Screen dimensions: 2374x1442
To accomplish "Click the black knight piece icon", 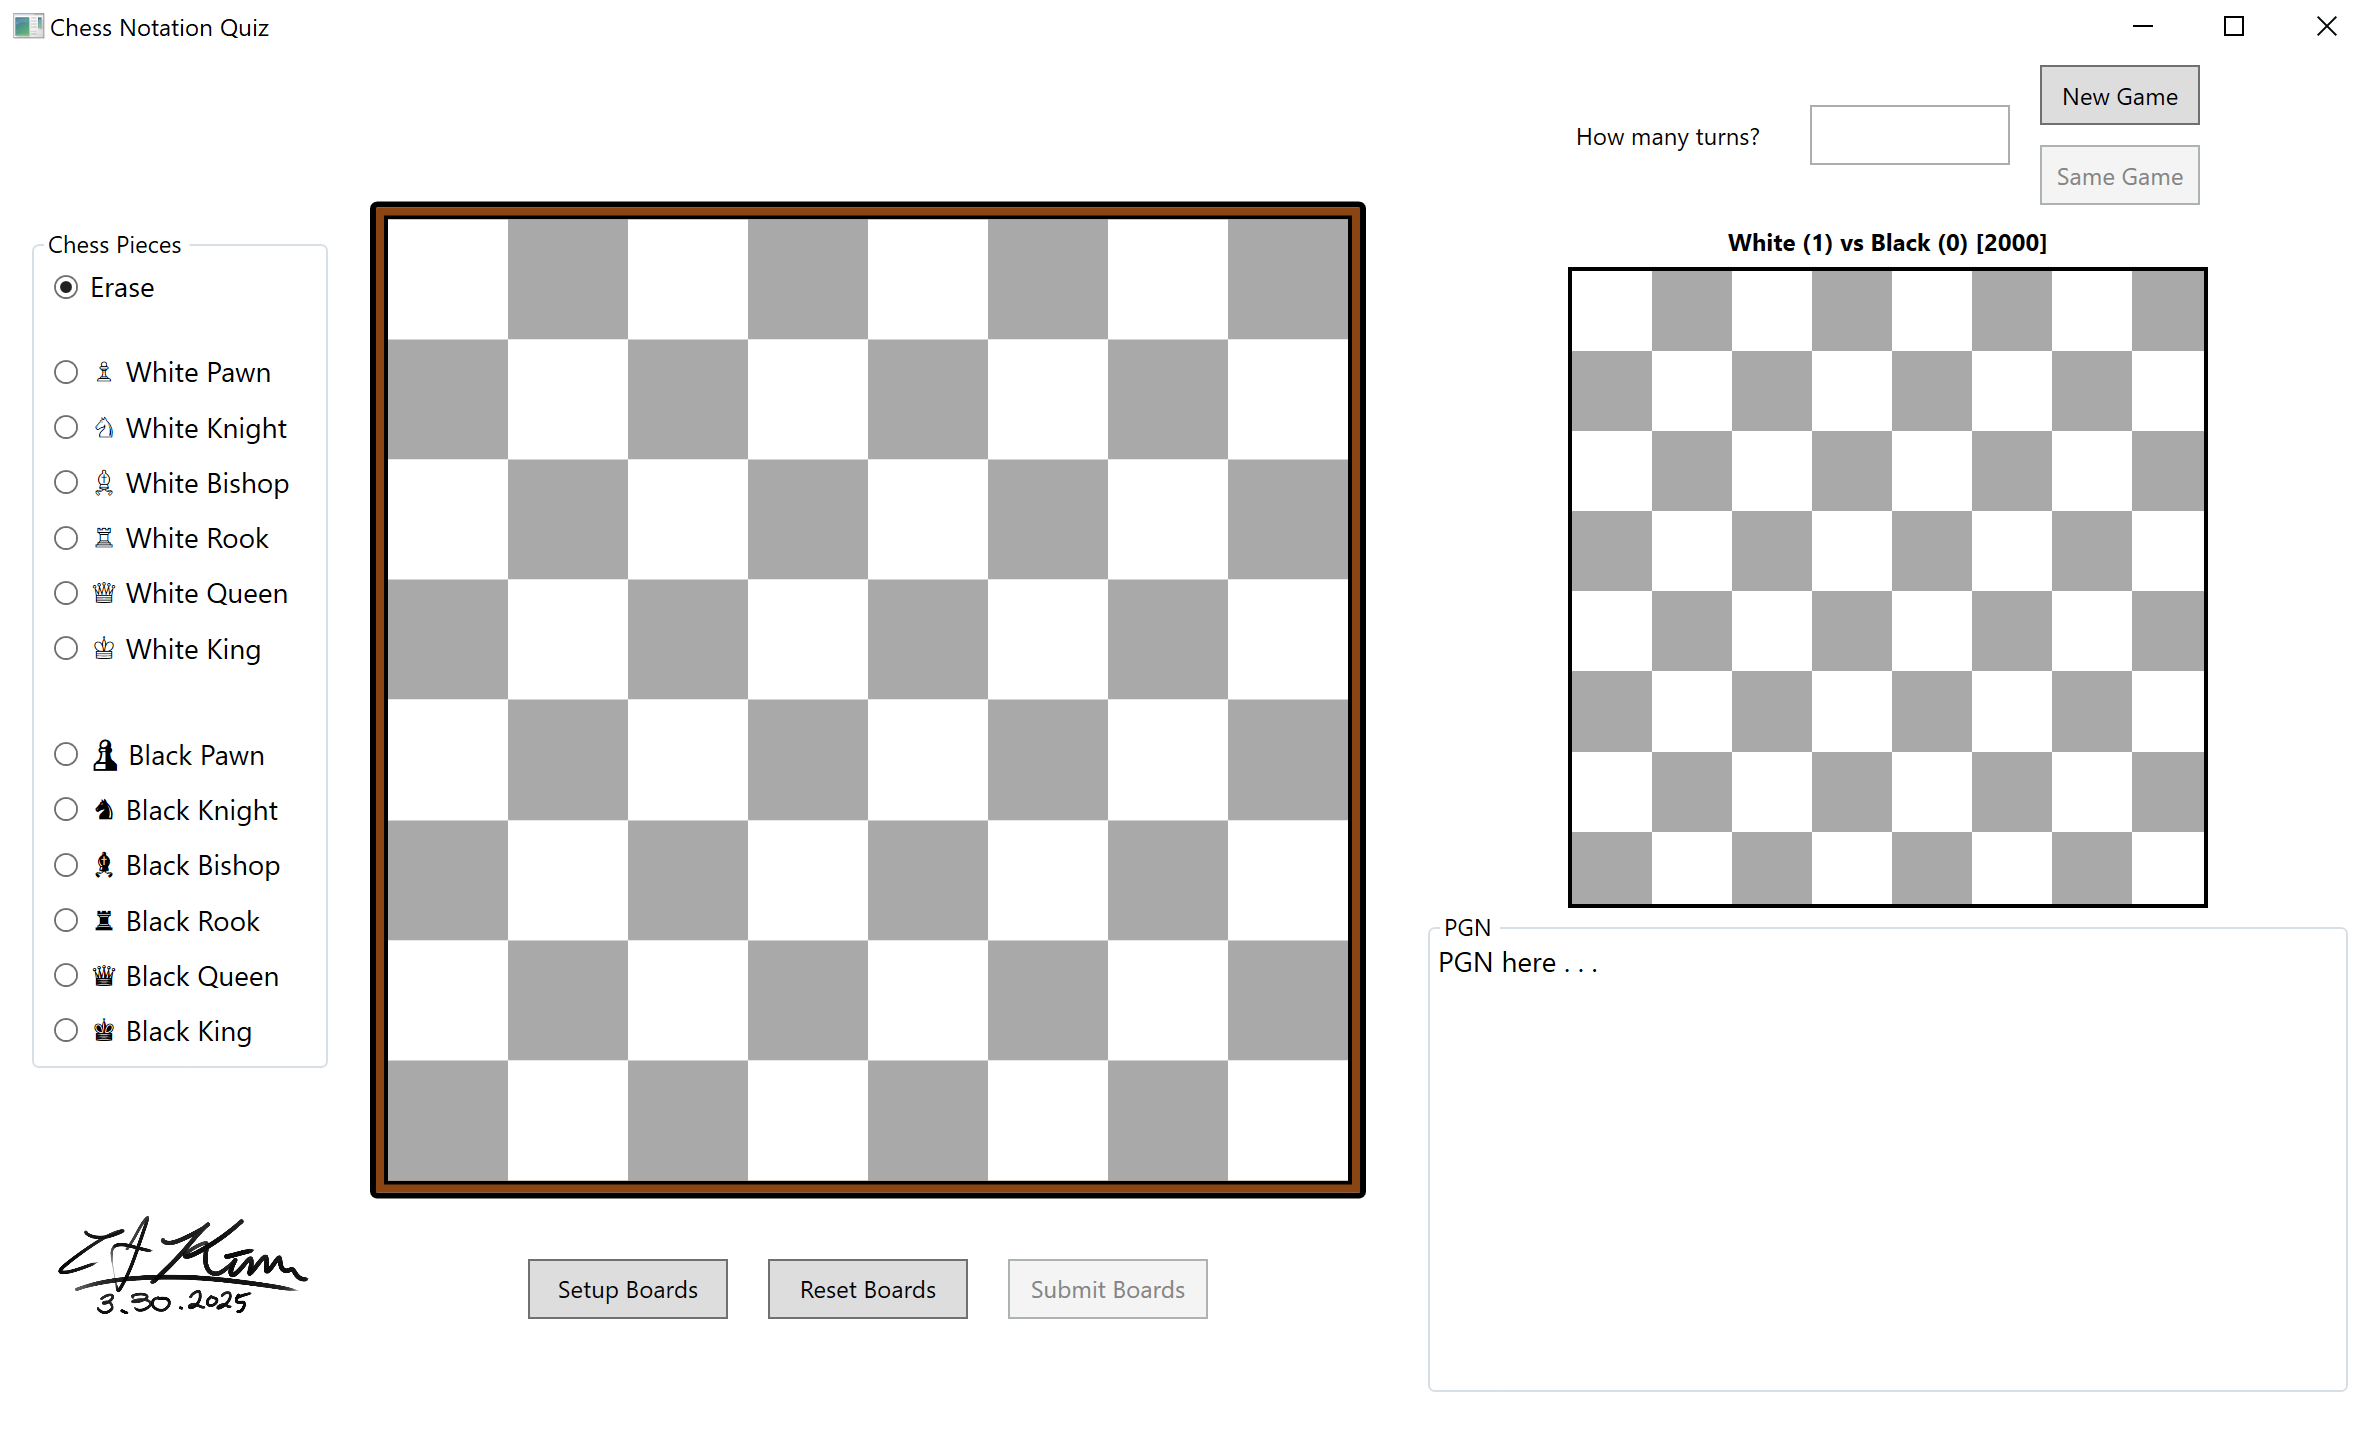I will coord(104,810).
